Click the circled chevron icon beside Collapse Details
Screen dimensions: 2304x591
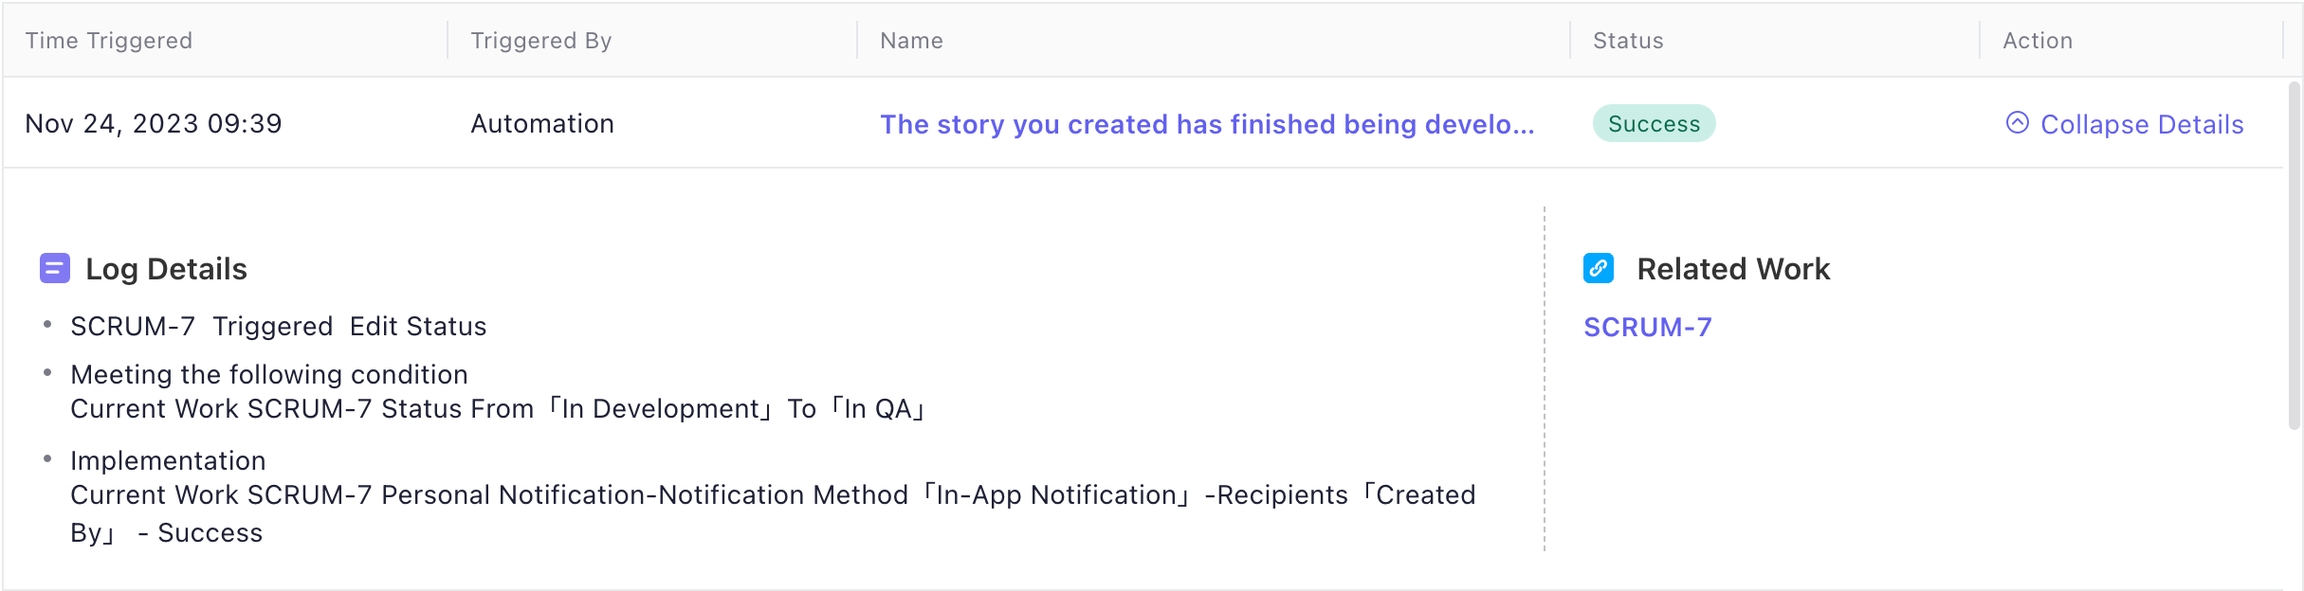click(x=2017, y=123)
